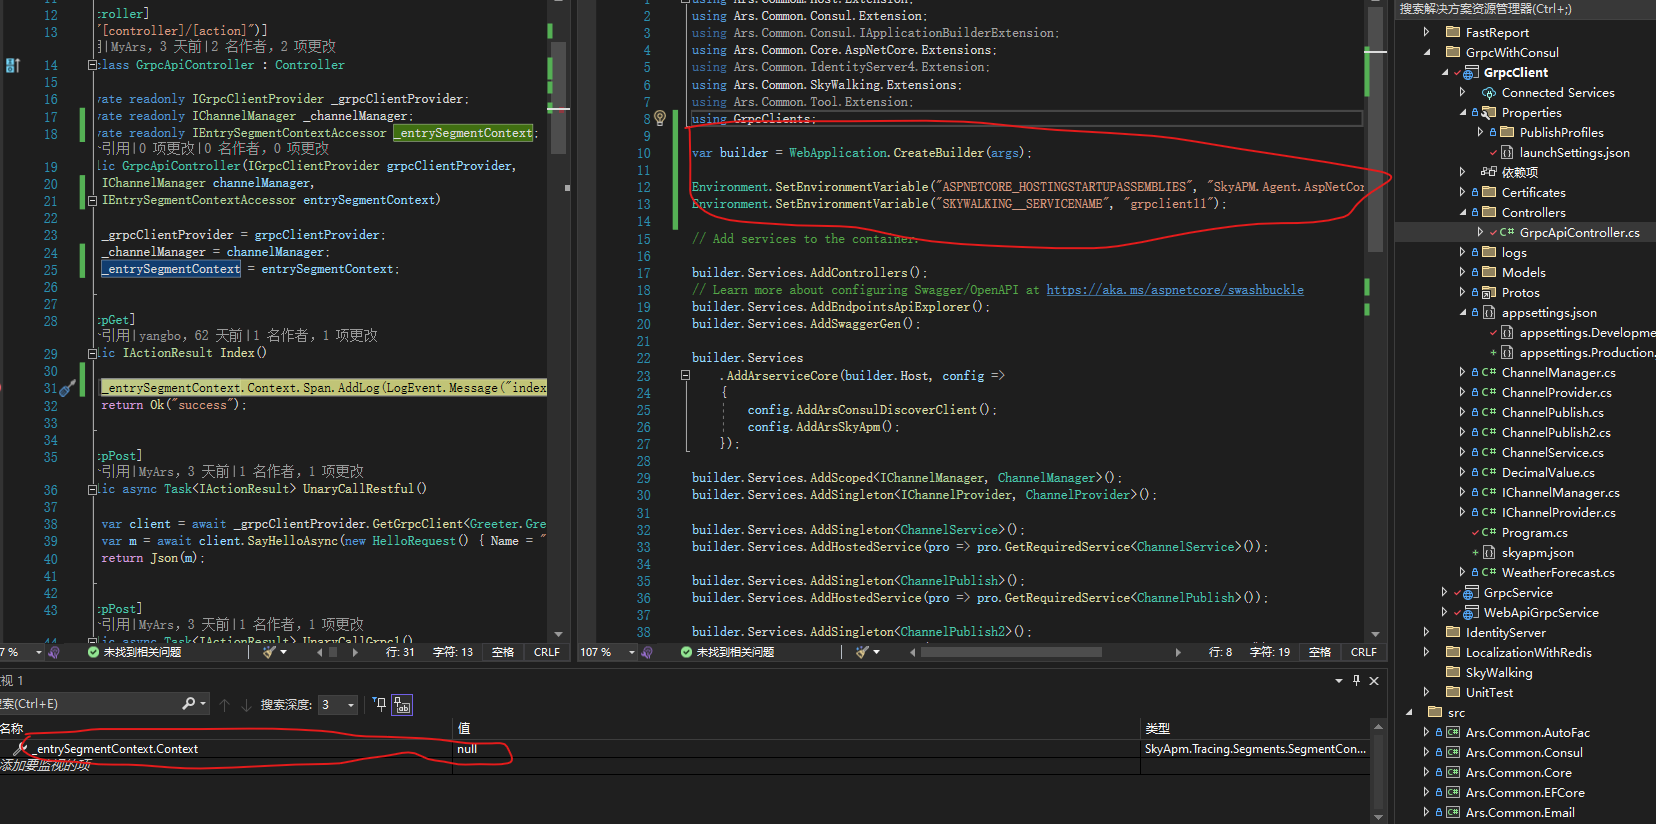Click the GrpcClient project icon
This screenshot has height=824, width=1656.
(x=1471, y=72)
